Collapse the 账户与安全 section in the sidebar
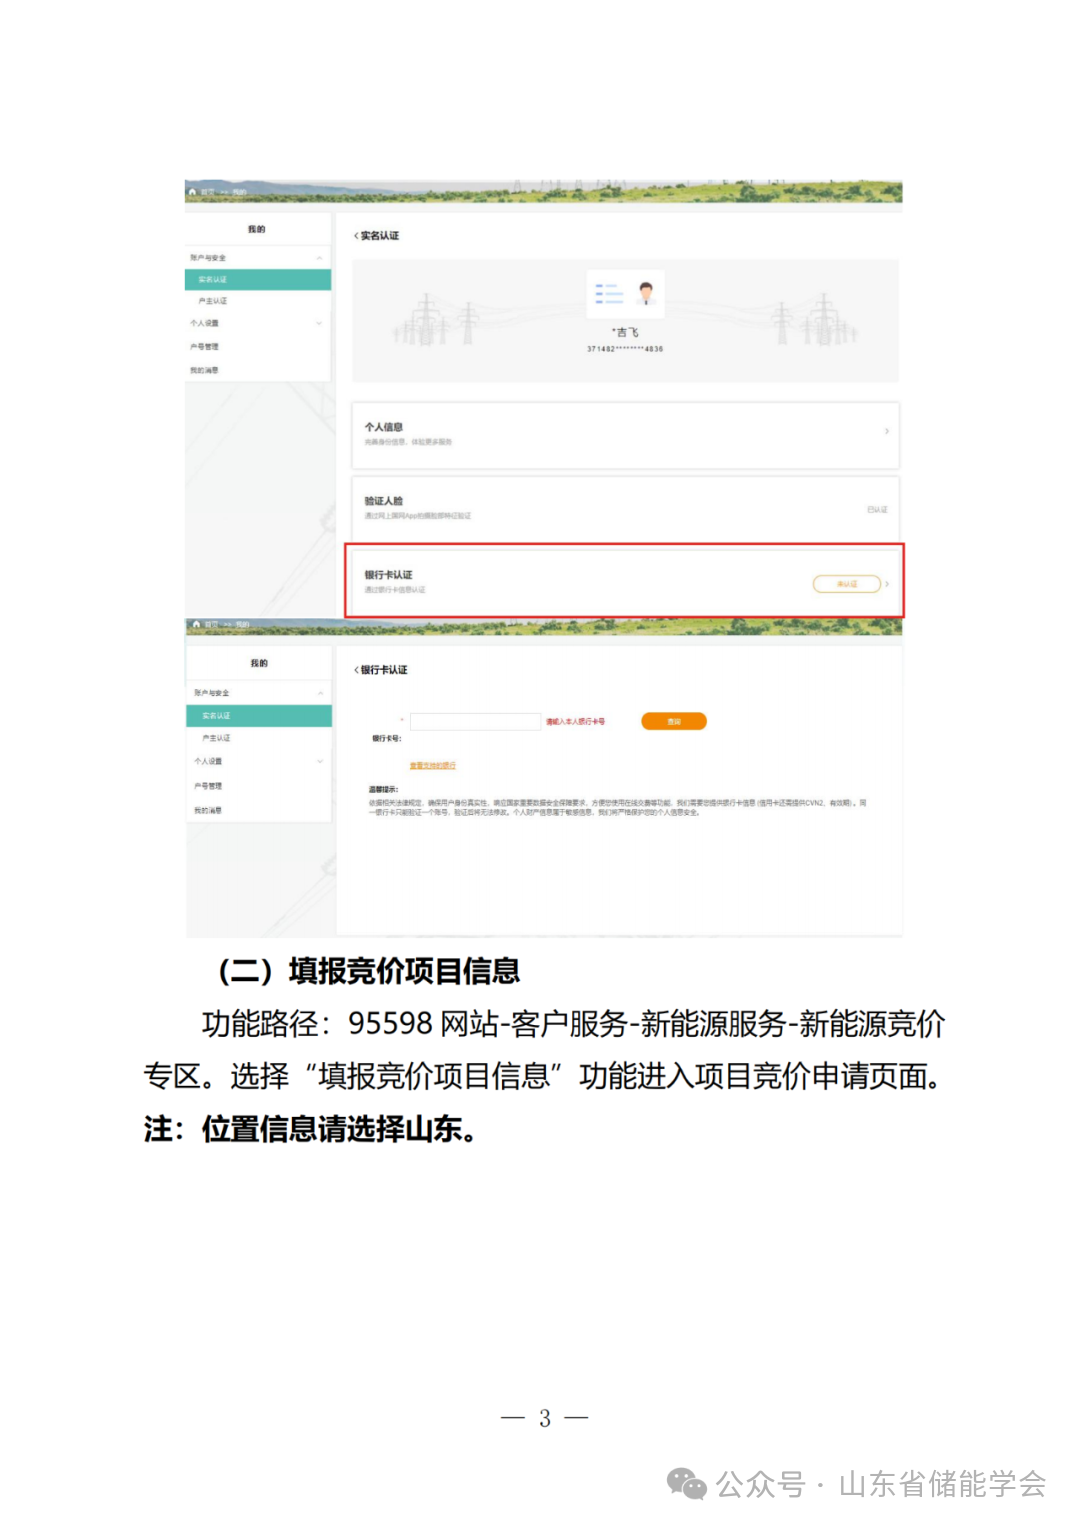1080x1527 pixels. pyautogui.click(x=319, y=258)
